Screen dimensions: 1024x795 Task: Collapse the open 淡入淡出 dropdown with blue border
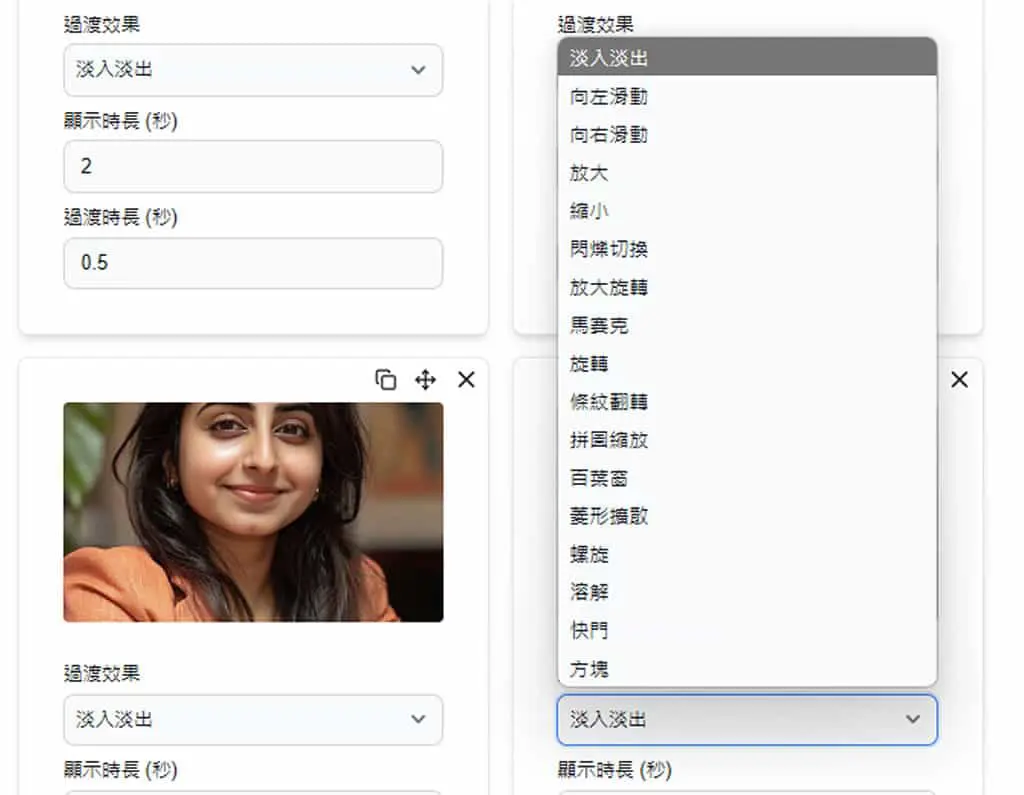[747, 719]
